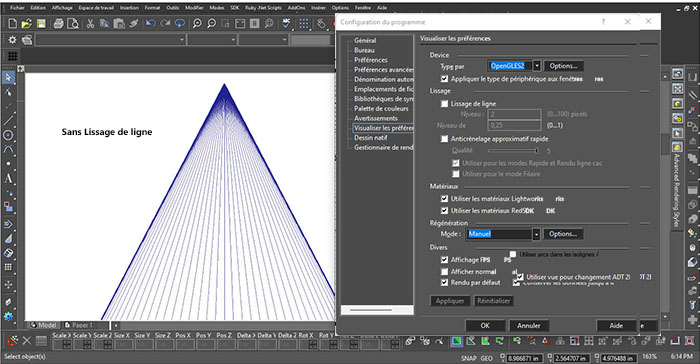Open the Insertion menu
The image size is (700, 364).
click(129, 8)
